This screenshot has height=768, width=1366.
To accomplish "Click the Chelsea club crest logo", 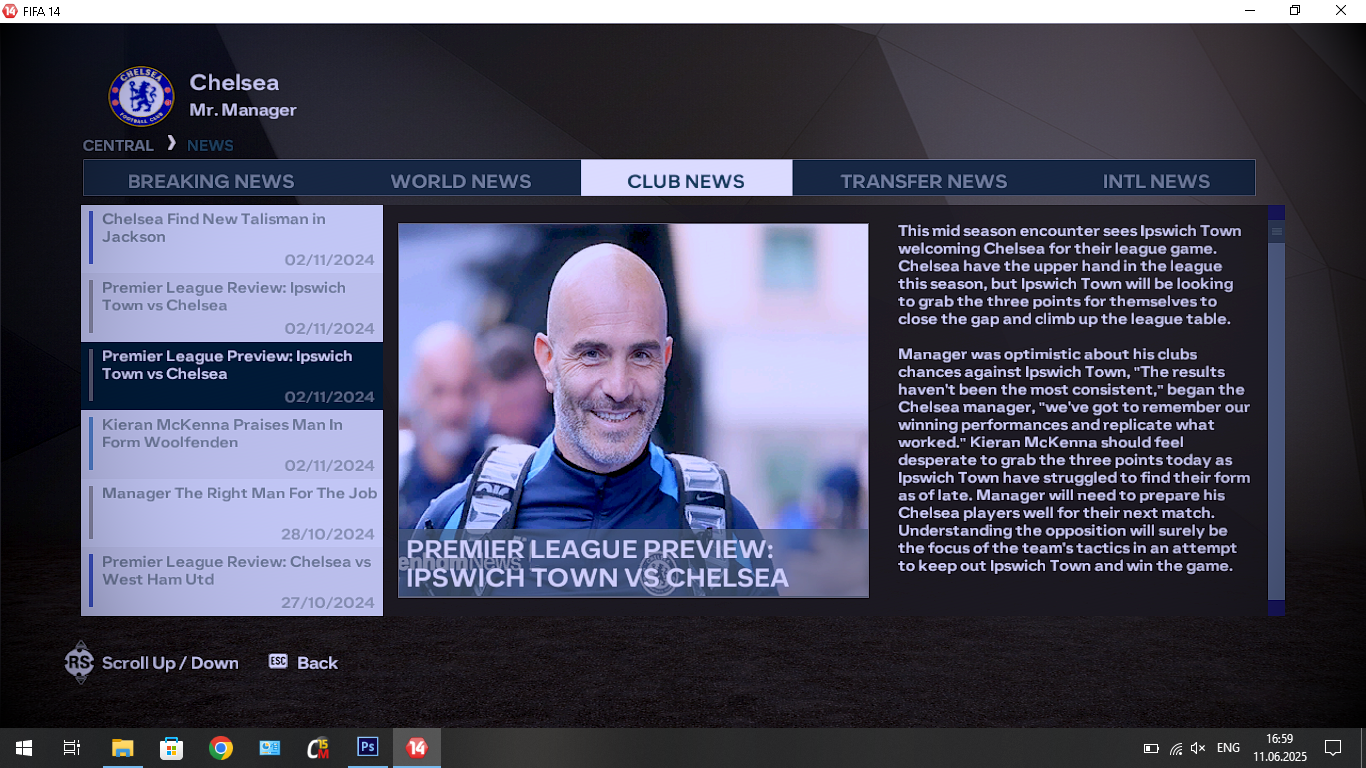I will click(x=141, y=96).
